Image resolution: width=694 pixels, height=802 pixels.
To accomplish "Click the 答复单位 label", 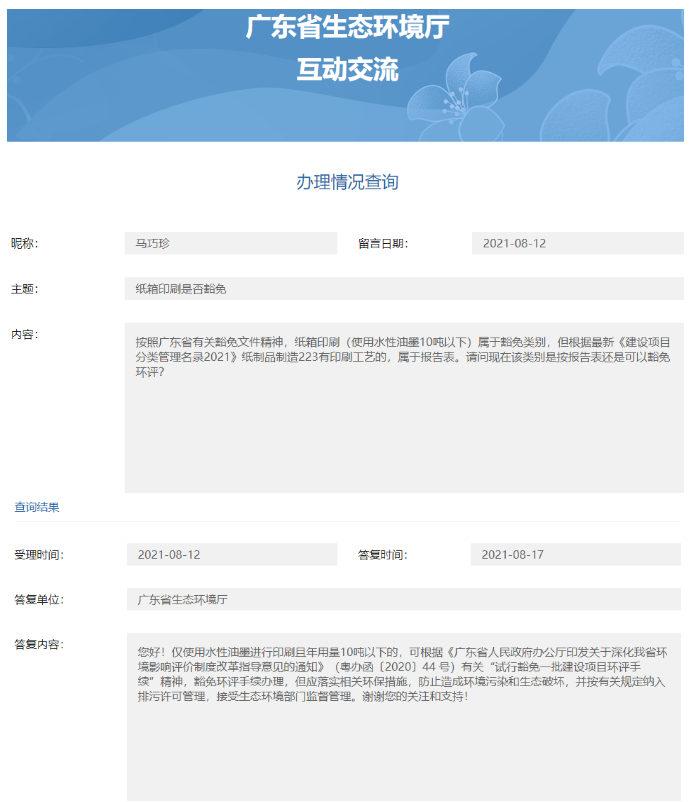I will point(38,600).
